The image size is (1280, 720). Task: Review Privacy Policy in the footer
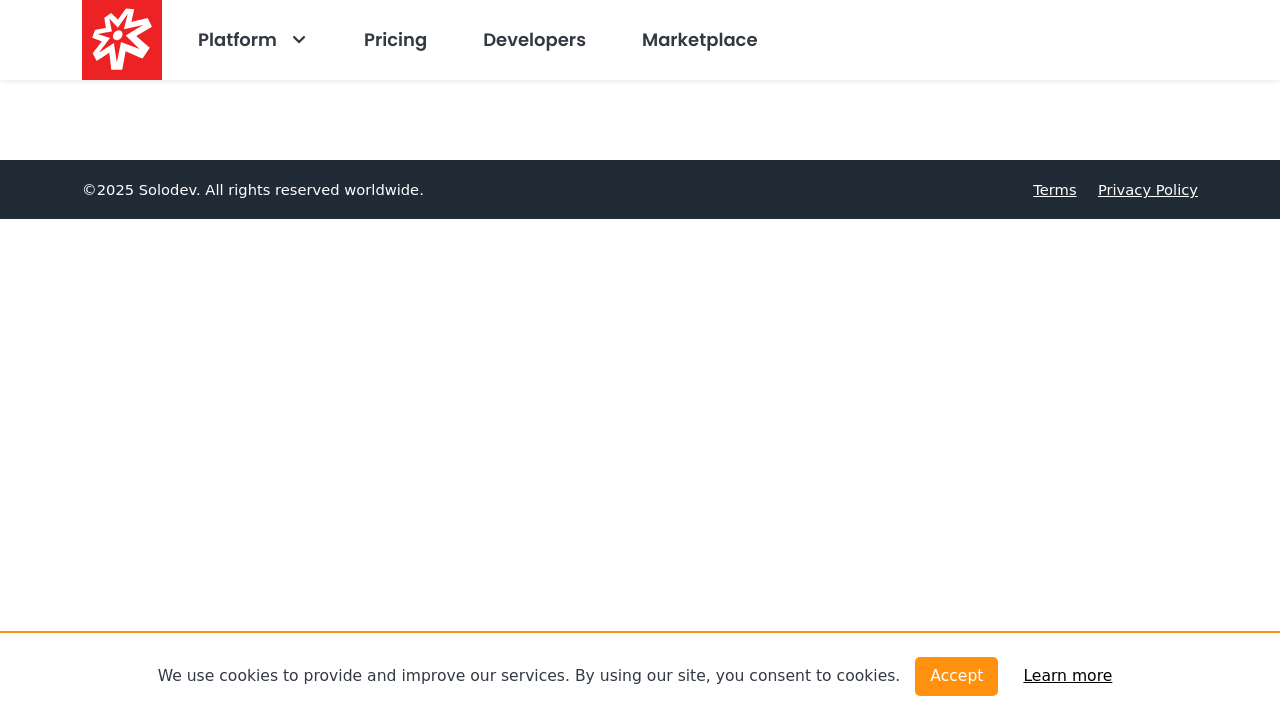click(1148, 188)
